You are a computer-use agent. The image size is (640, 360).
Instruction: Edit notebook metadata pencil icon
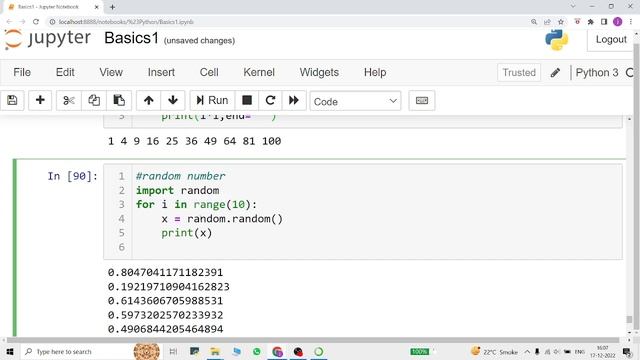pyautogui.click(x=555, y=73)
